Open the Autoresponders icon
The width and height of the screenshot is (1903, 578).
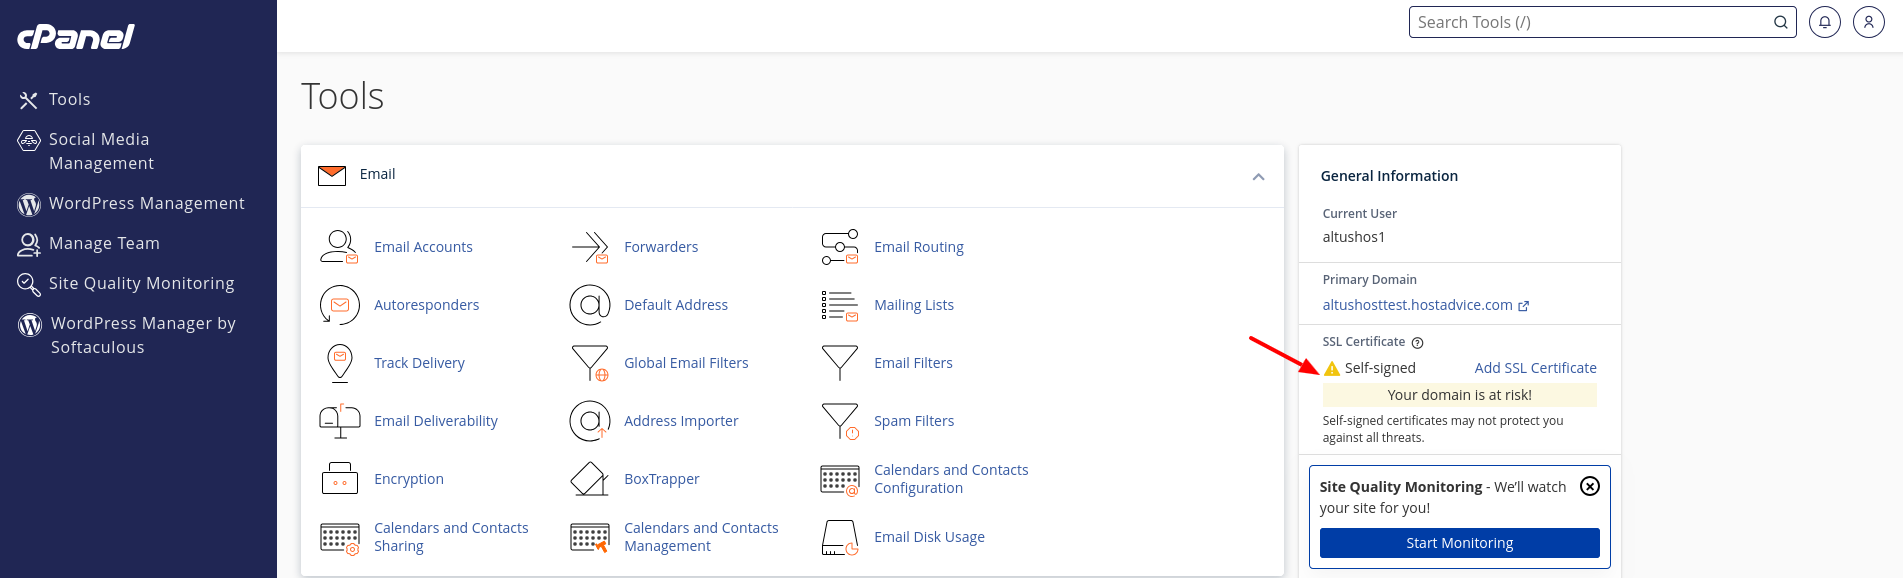point(339,305)
